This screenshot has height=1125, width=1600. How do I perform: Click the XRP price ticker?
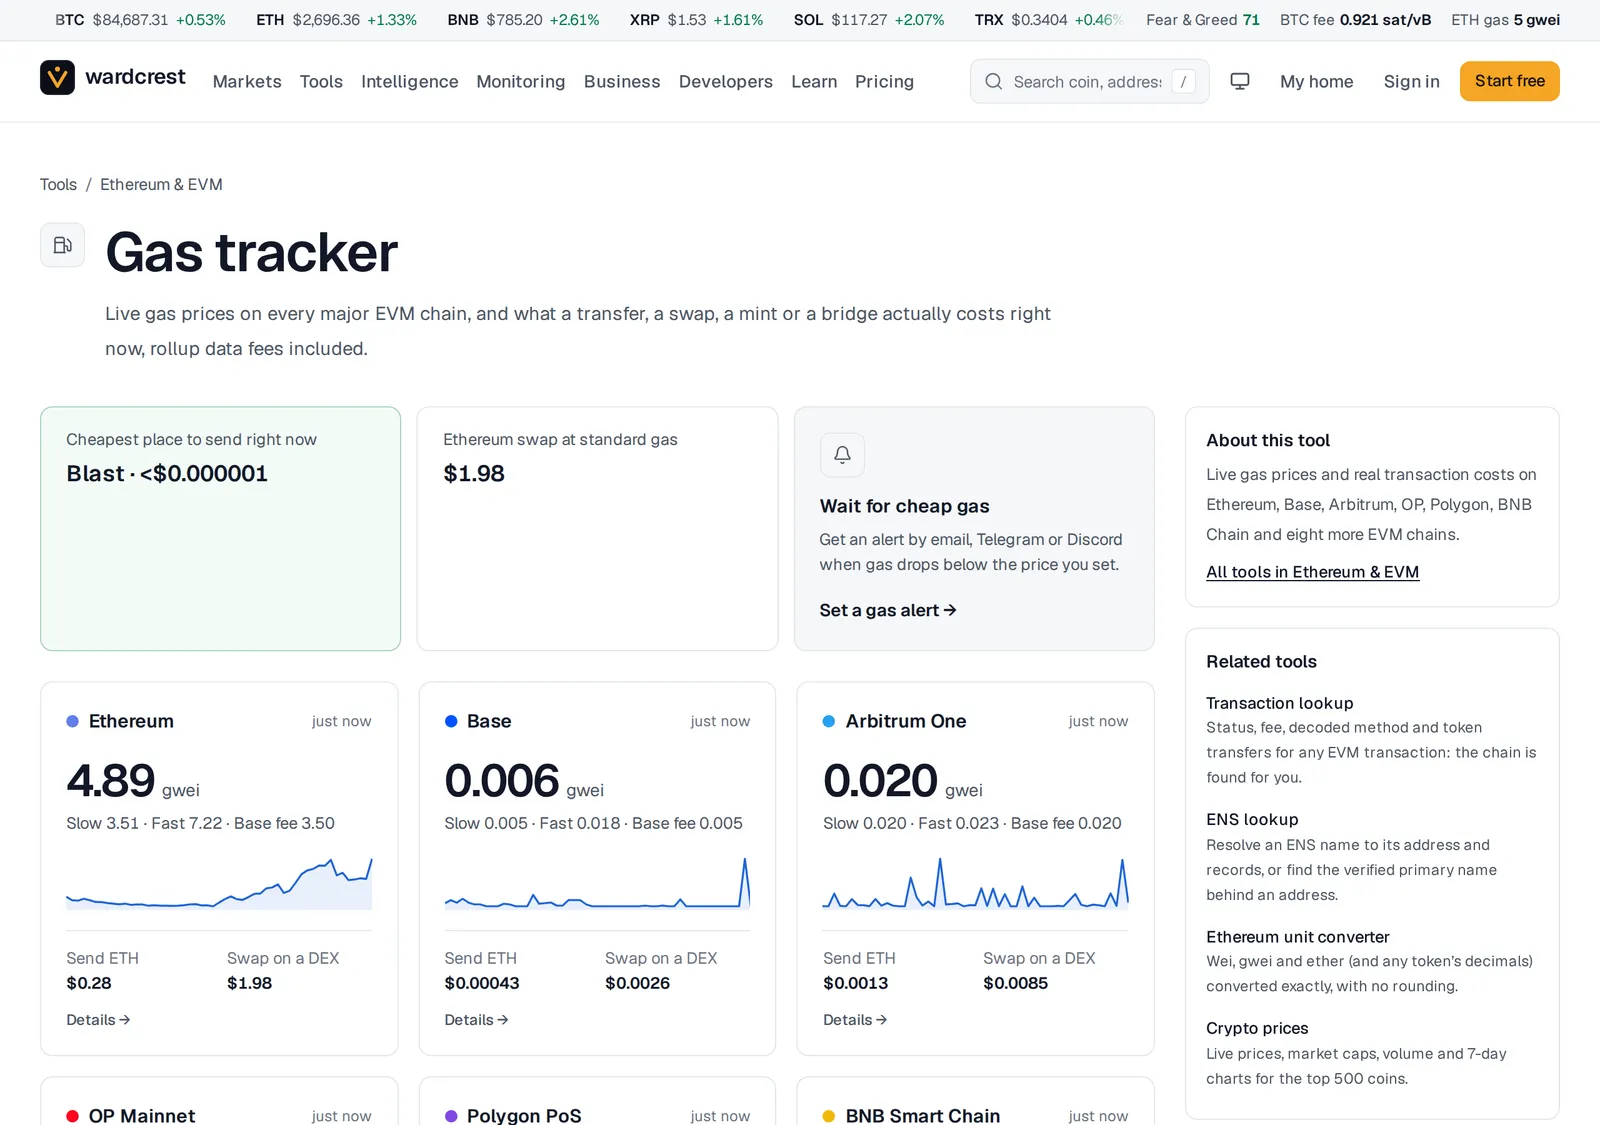(696, 20)
